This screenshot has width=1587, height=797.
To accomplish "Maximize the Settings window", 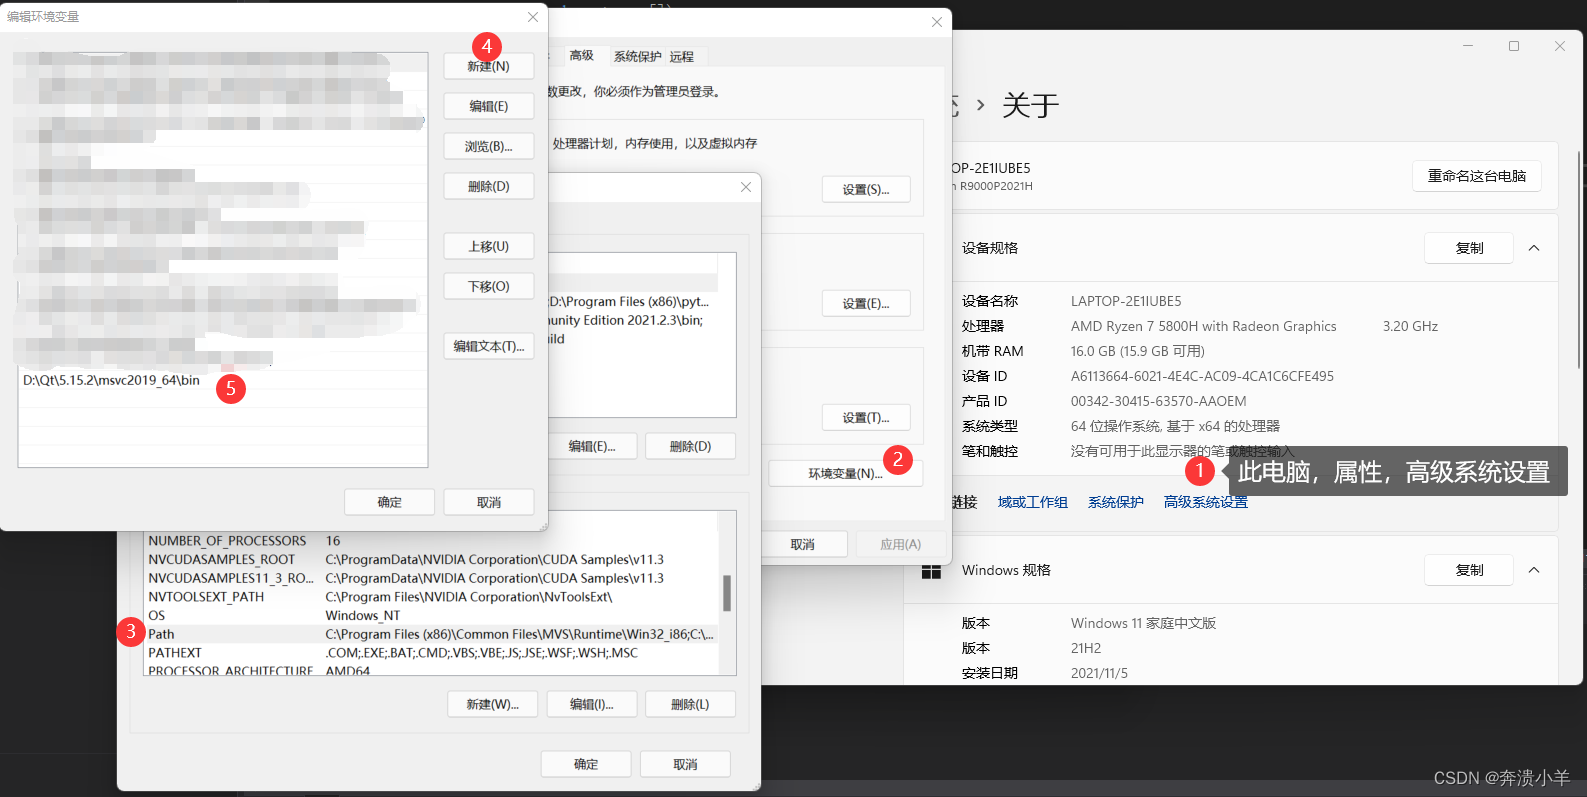I will coord(1514,46).
